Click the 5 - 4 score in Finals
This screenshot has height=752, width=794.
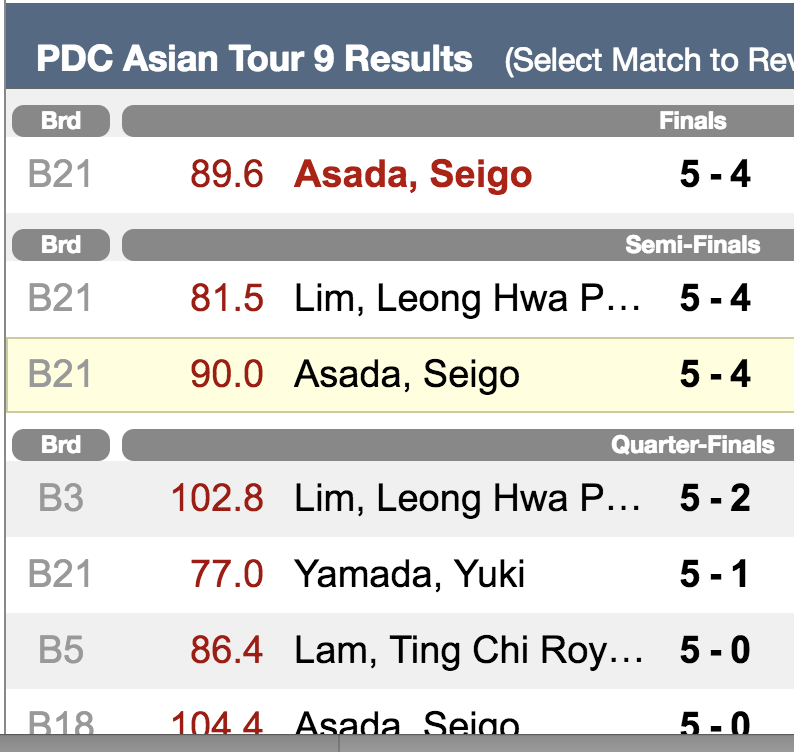715,175
